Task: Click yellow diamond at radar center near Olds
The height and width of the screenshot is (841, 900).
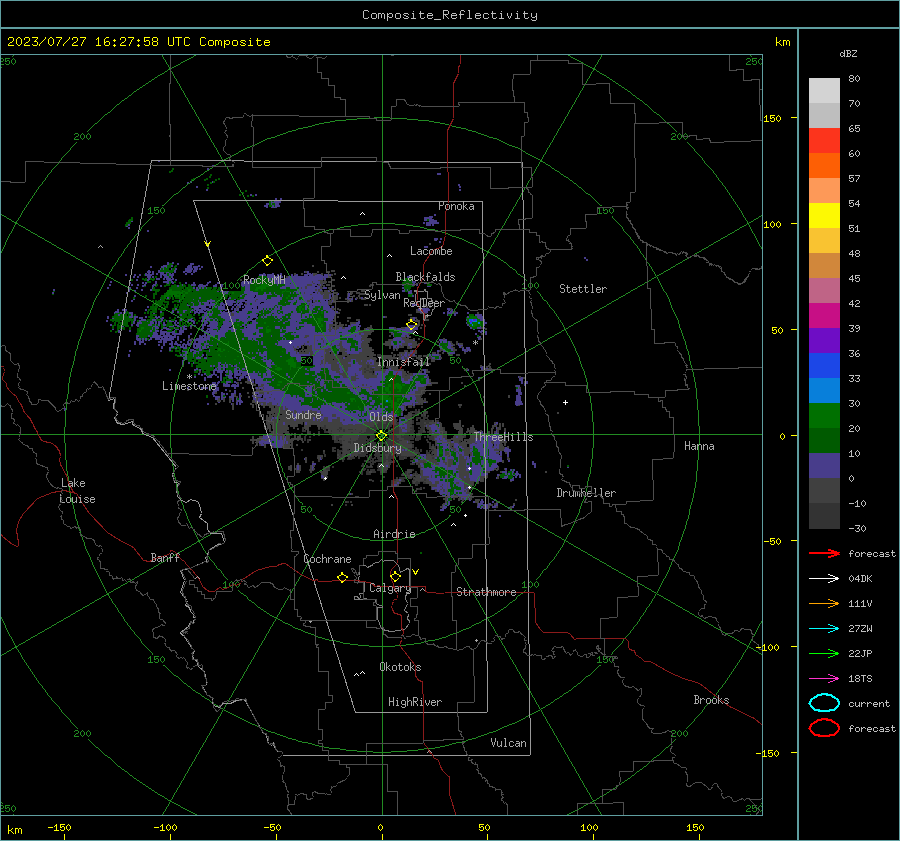Action: [381, 436]
